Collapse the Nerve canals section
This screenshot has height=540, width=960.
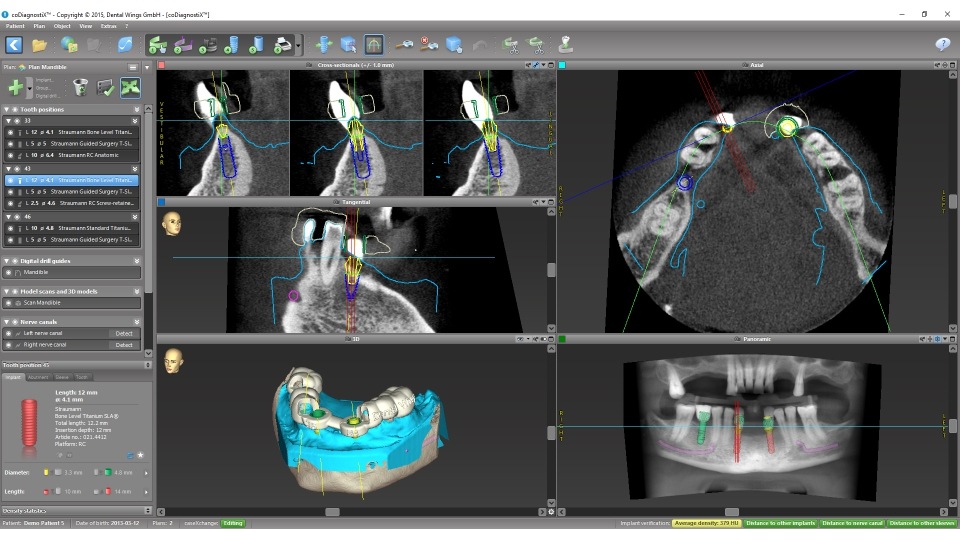(7, 322)
